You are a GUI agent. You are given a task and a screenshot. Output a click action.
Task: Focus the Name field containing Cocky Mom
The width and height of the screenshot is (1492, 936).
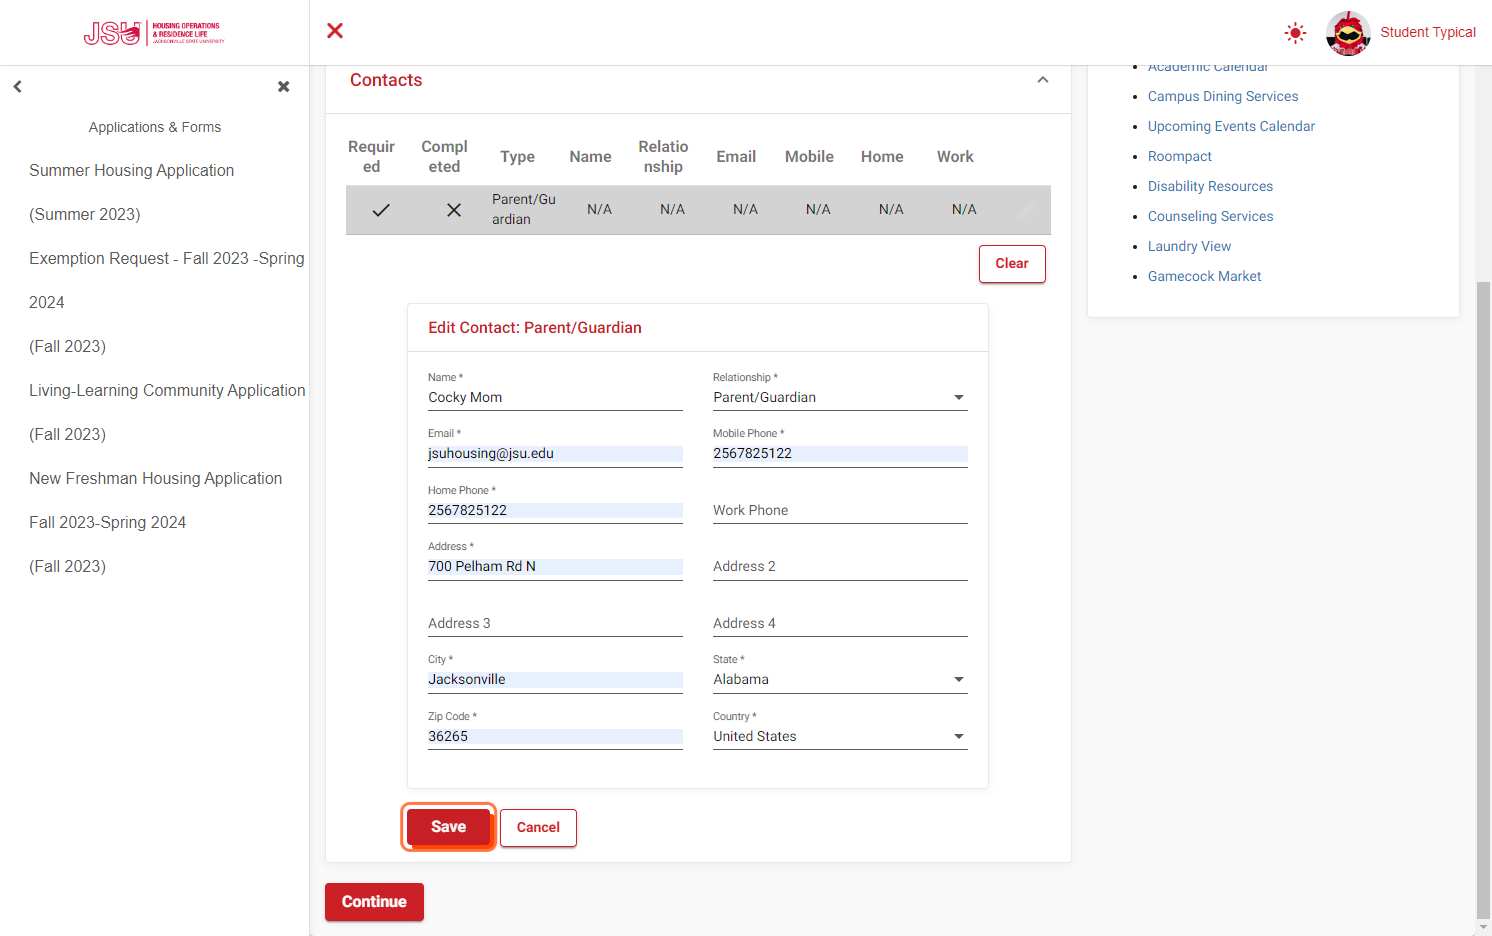[555, 398]
